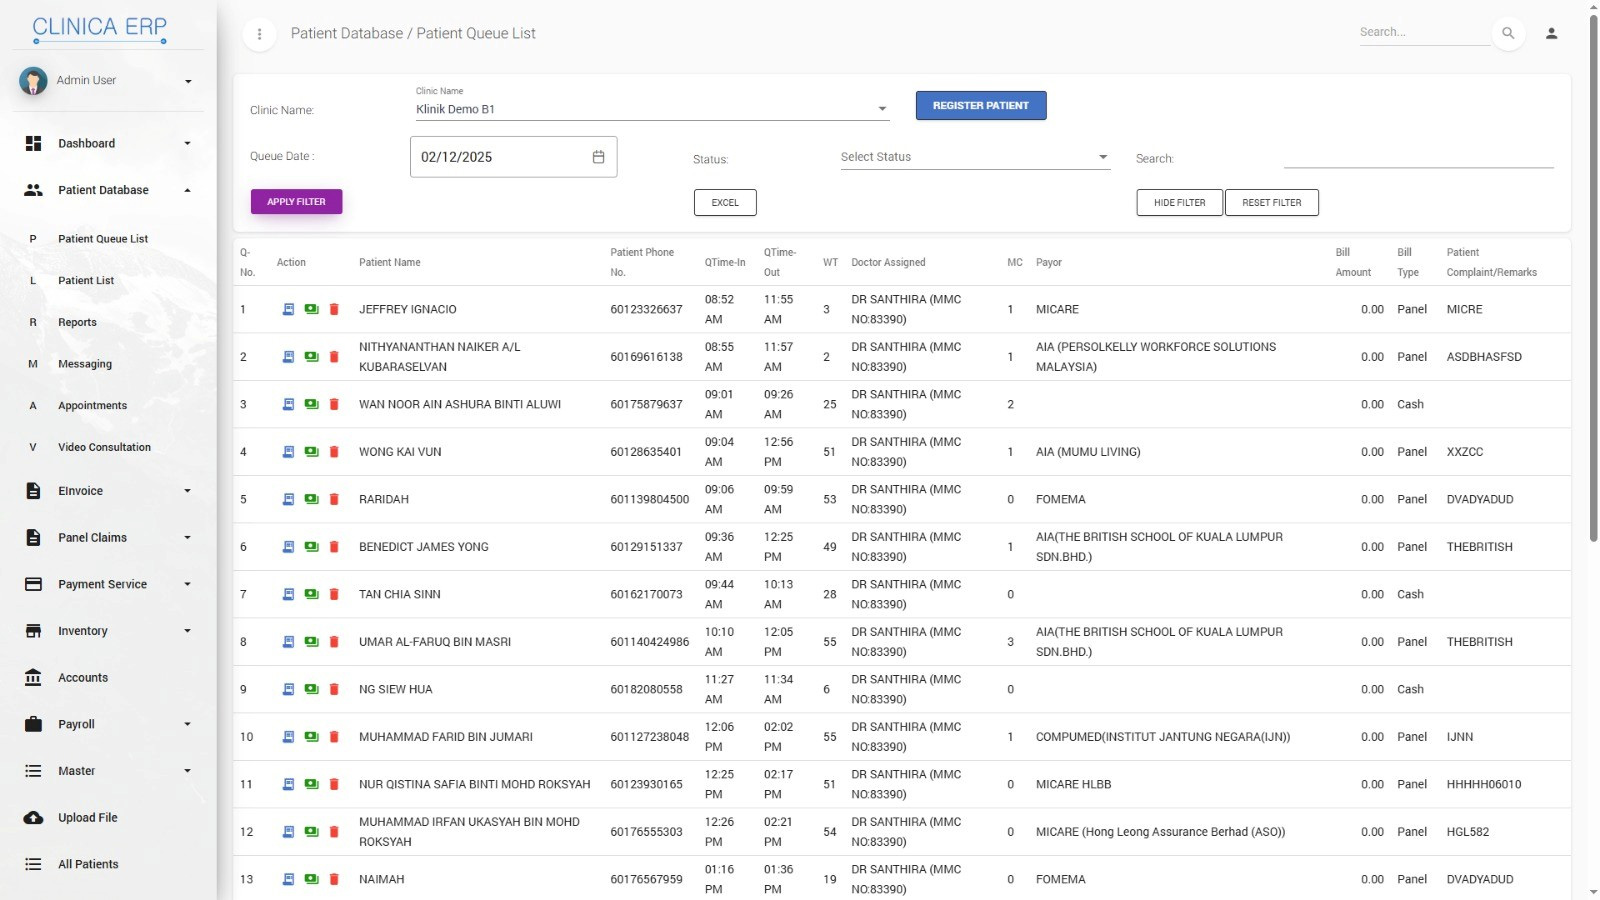Click red trash icon for Ng Siew Hua
Viewport: 1600px width, 900px height.
coord(334,690)
